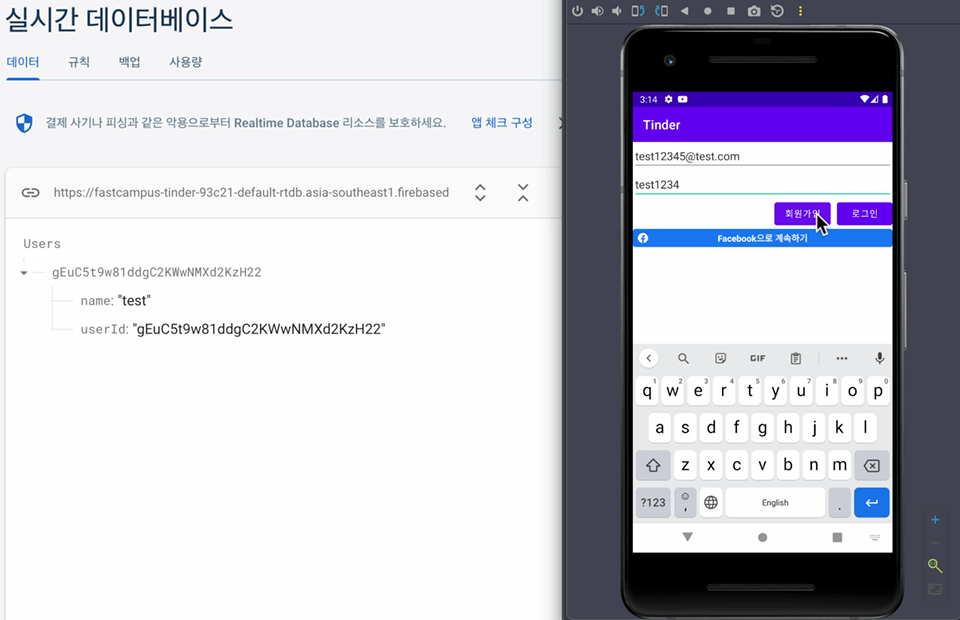Tap the z key on keyboard

[685, 466]
